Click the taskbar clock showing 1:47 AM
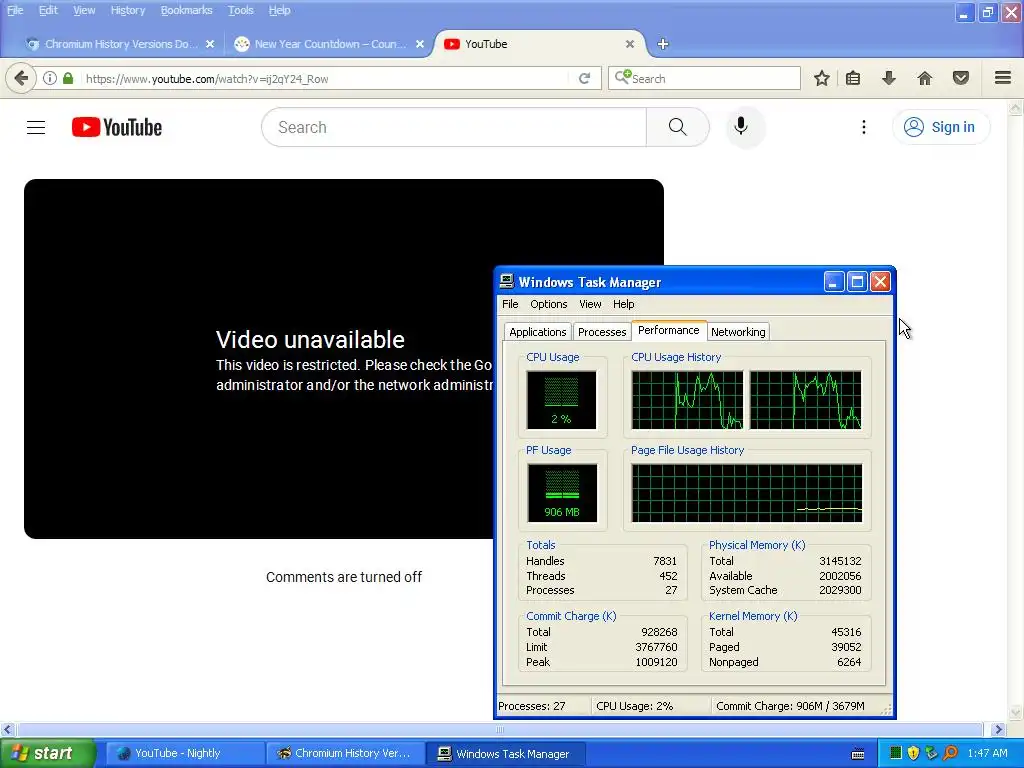Screen dimensions: 1024x768 point(987,753)
